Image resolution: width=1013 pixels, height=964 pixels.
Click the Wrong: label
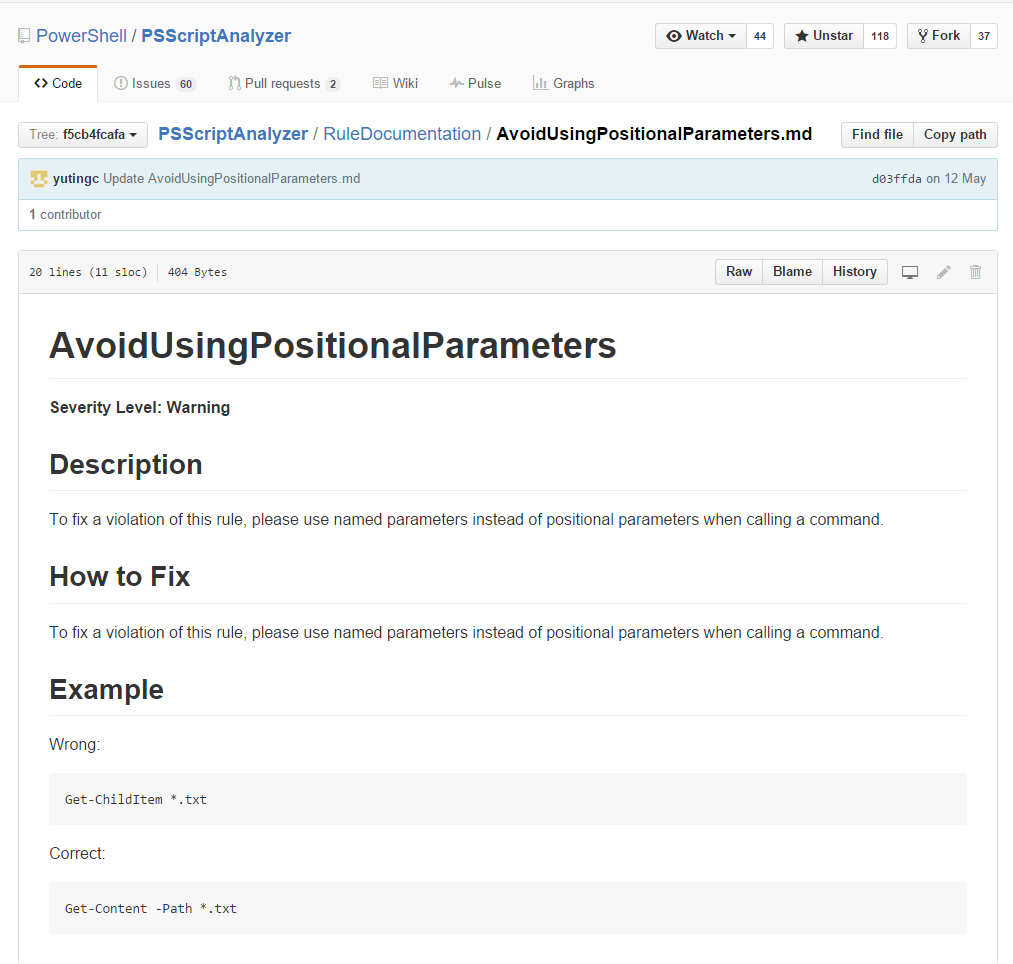75,744
